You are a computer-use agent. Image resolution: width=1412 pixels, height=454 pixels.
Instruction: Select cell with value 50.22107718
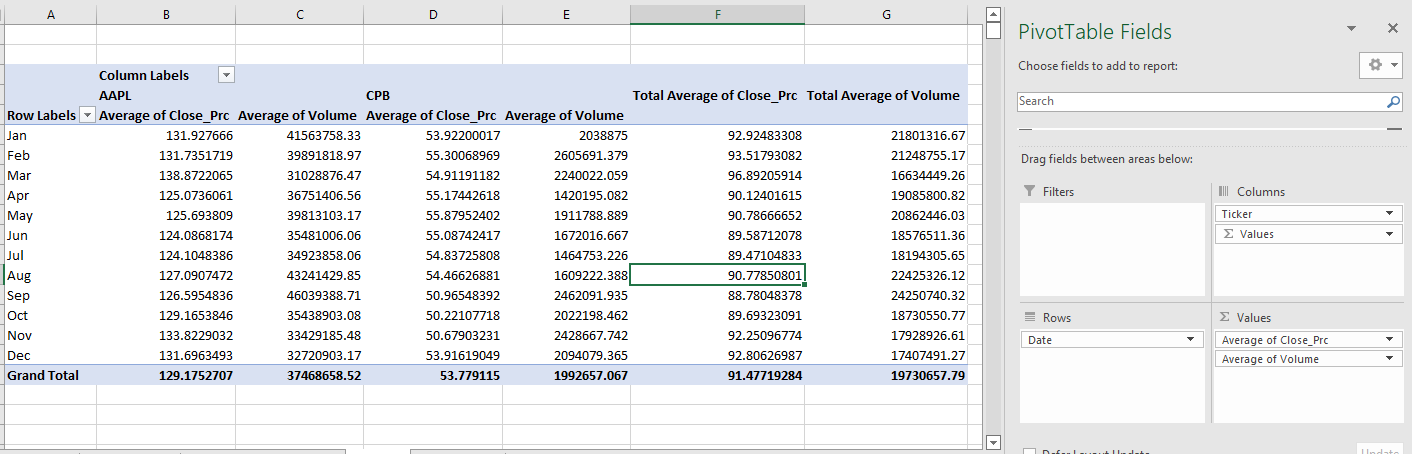point(432,315)
